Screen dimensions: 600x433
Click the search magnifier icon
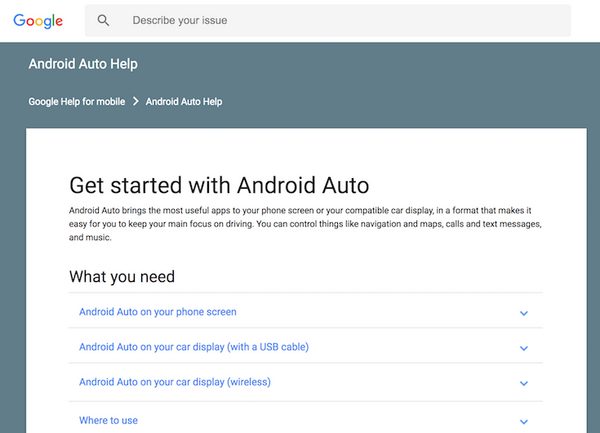coord(103,21)
